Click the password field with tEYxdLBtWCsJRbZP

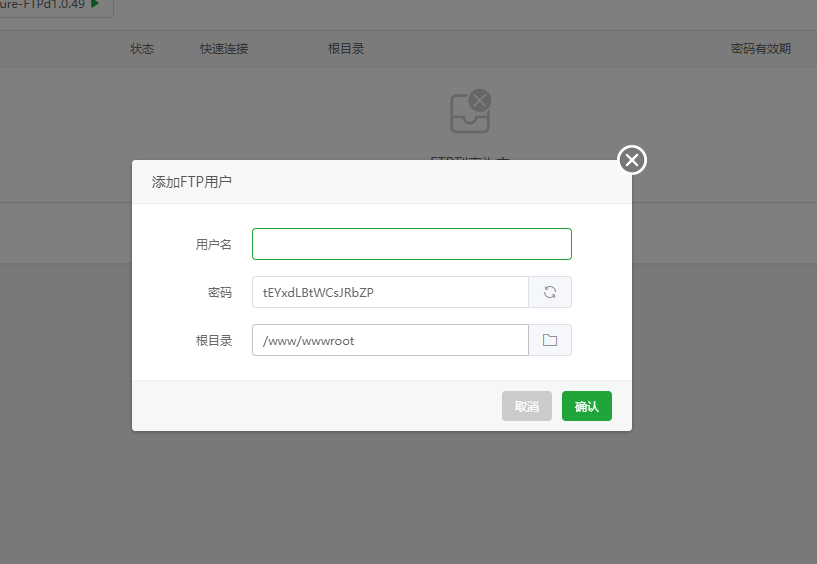pos(390,292)
